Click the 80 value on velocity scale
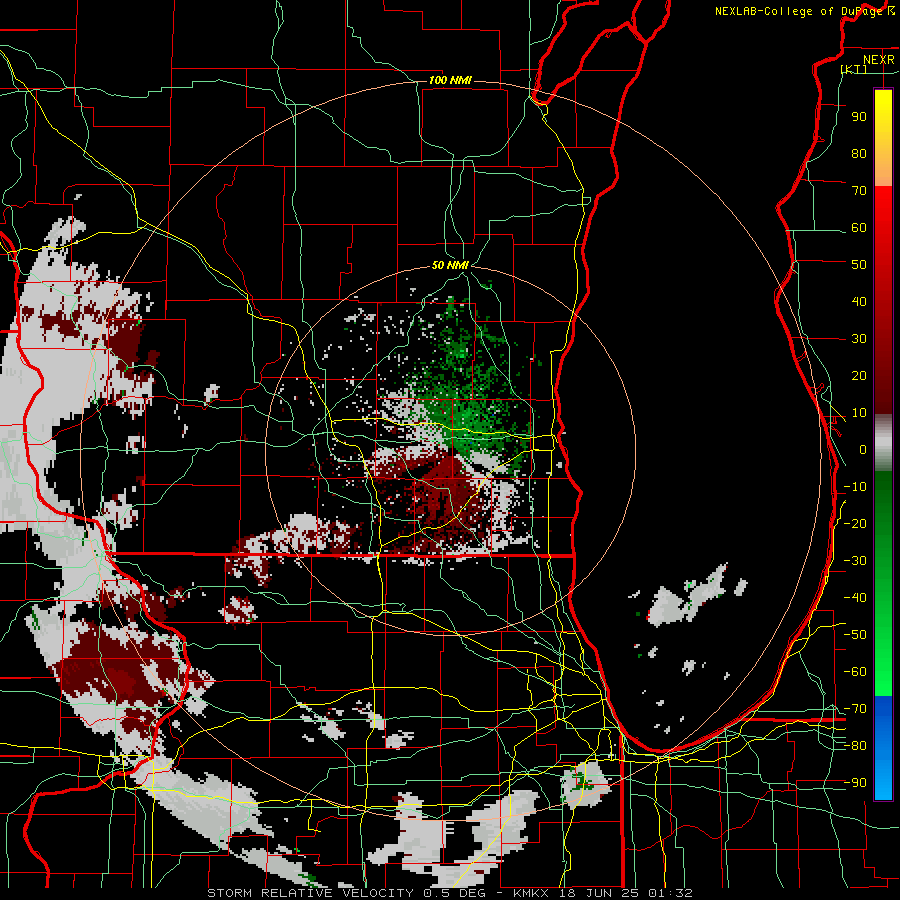Screen dimensions: 900x900 (x=859, y=154)
